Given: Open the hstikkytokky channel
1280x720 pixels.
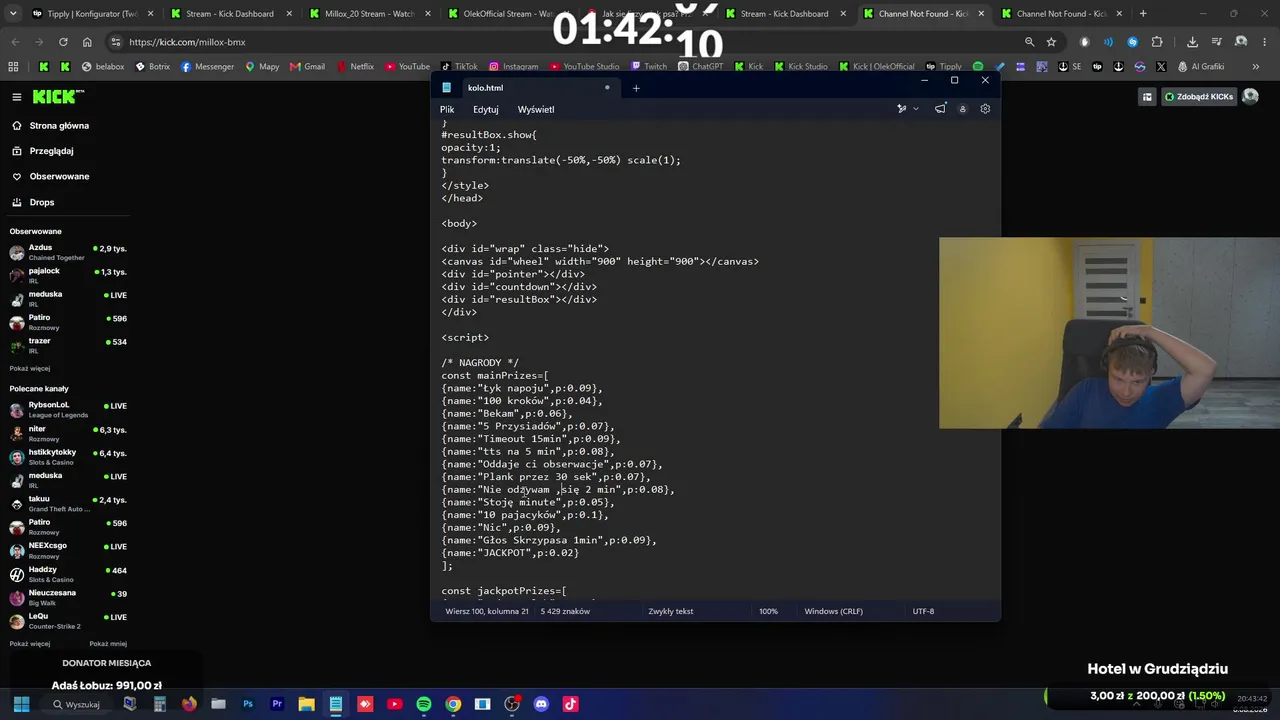Looking at the screenshot, I should pos(68,456).
